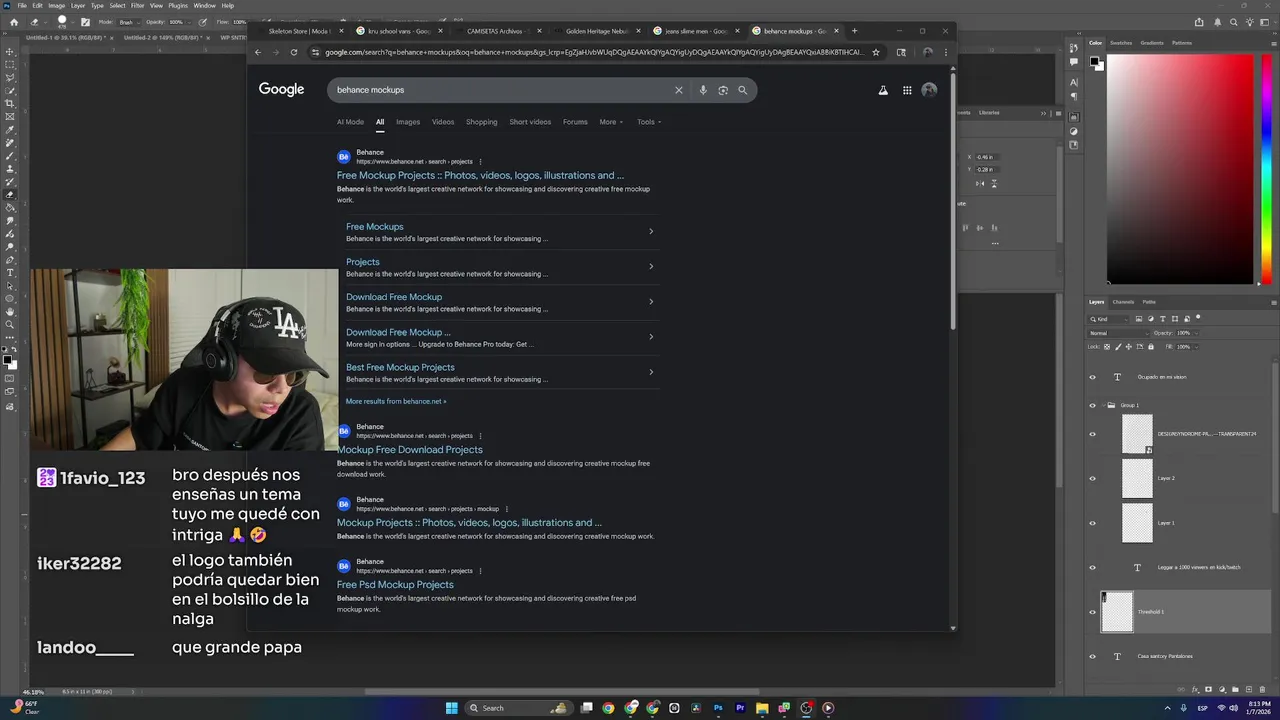Viewport: 1280px width, 720px height.
Task: Collapse Group 1 folder arrow
Action: [1103, 405]
